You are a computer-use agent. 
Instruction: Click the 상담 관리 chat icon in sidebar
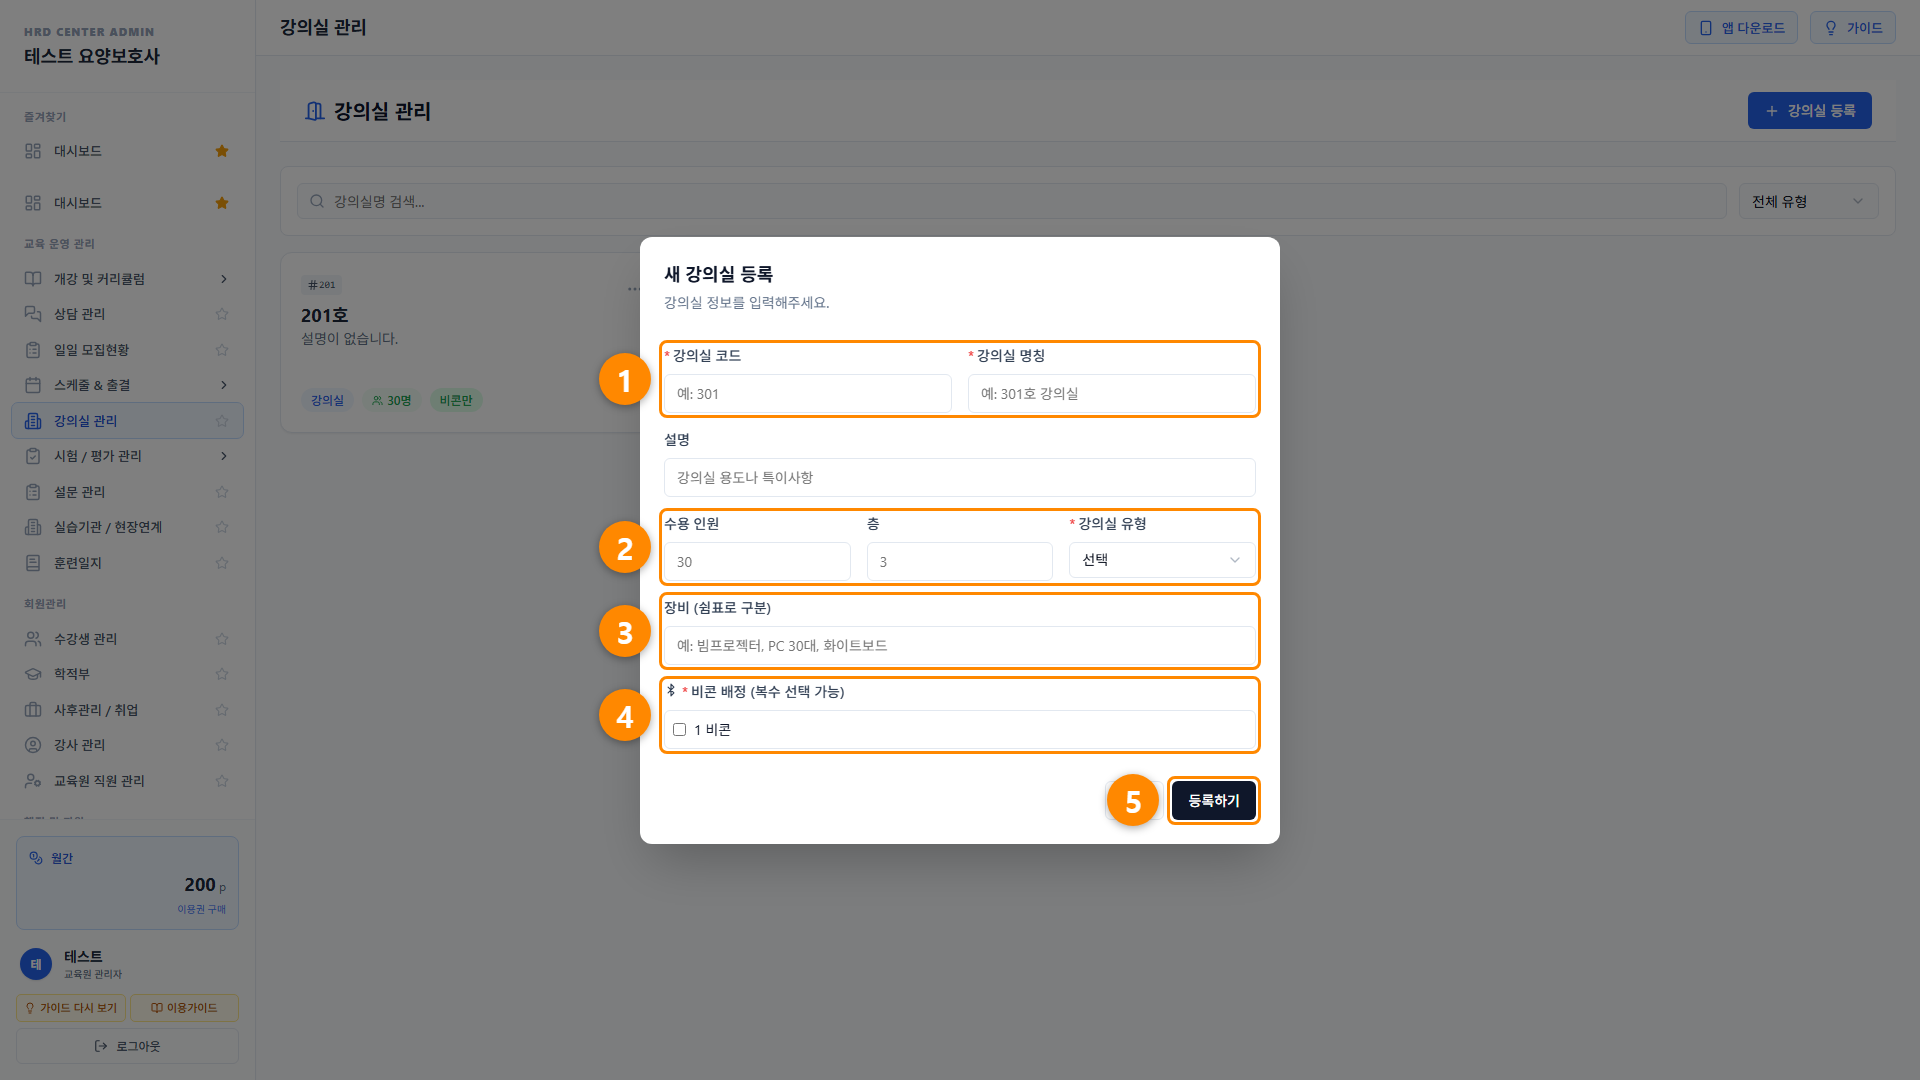point(33,314)
